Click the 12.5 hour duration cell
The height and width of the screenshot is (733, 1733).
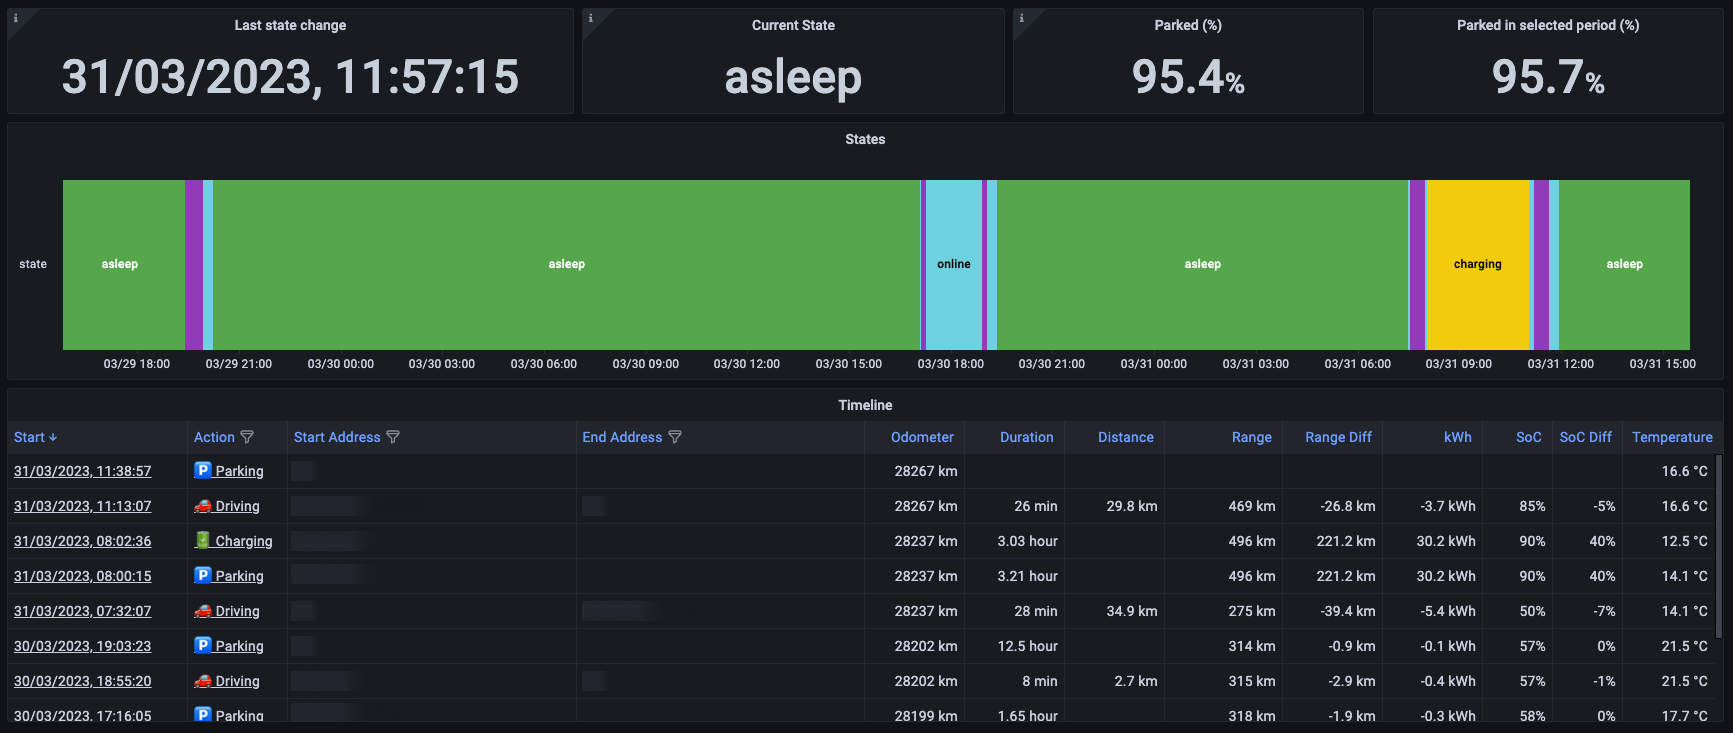1027,646
